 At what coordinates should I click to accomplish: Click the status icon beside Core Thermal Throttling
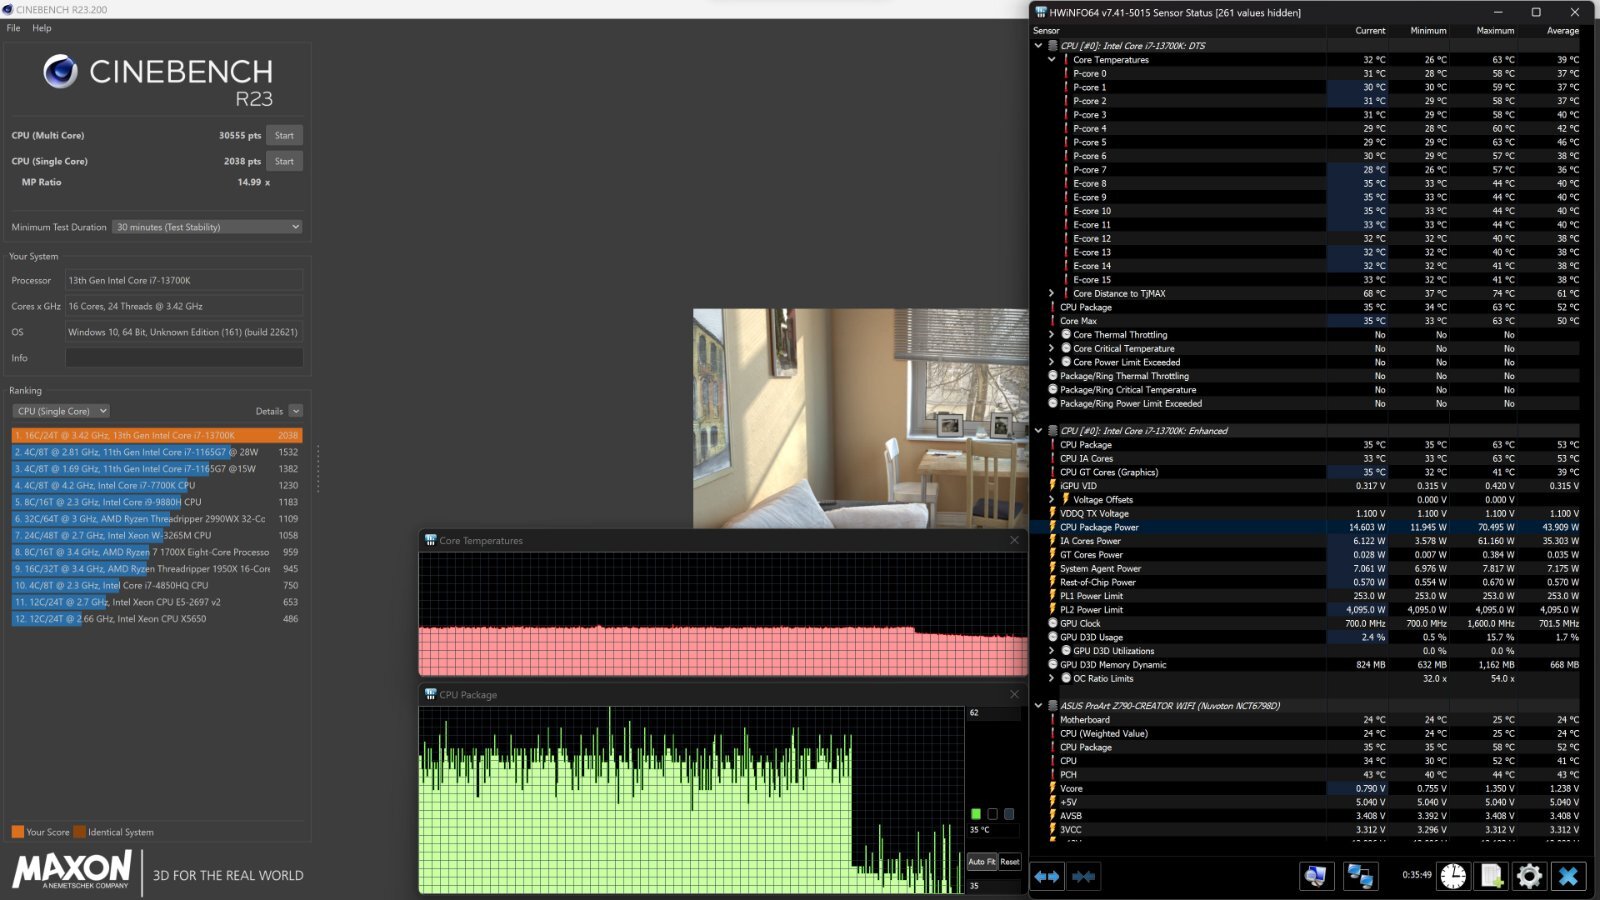(1066, 334)
